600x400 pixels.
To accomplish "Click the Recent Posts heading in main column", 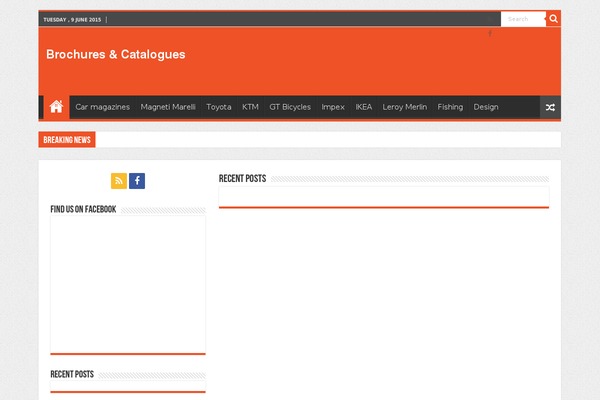I will 243,179.
